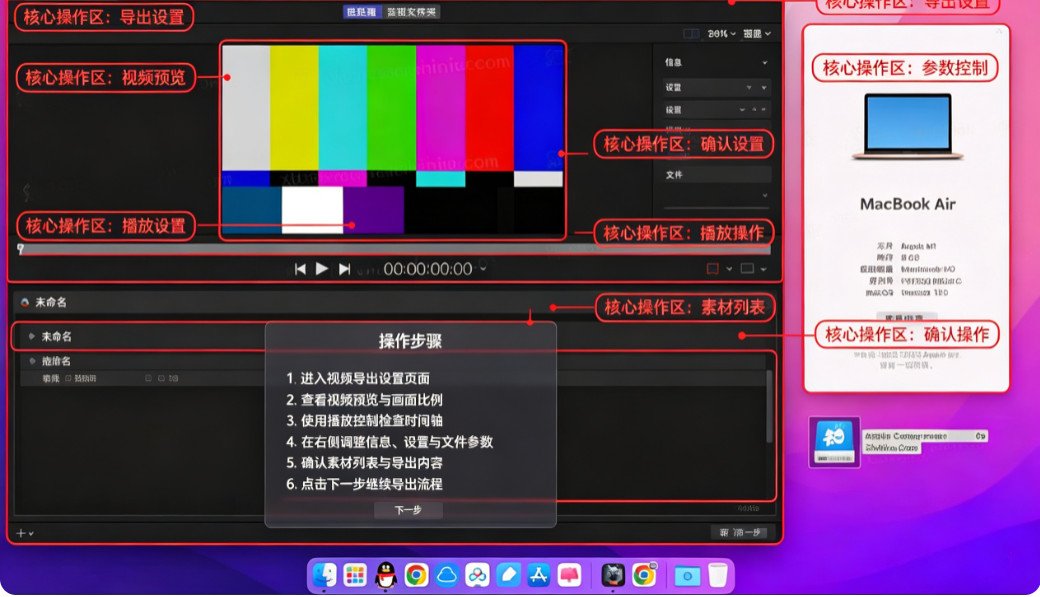Open Trash in the Dock
The height and width of the screenshot is (597, 1040).
718,575
